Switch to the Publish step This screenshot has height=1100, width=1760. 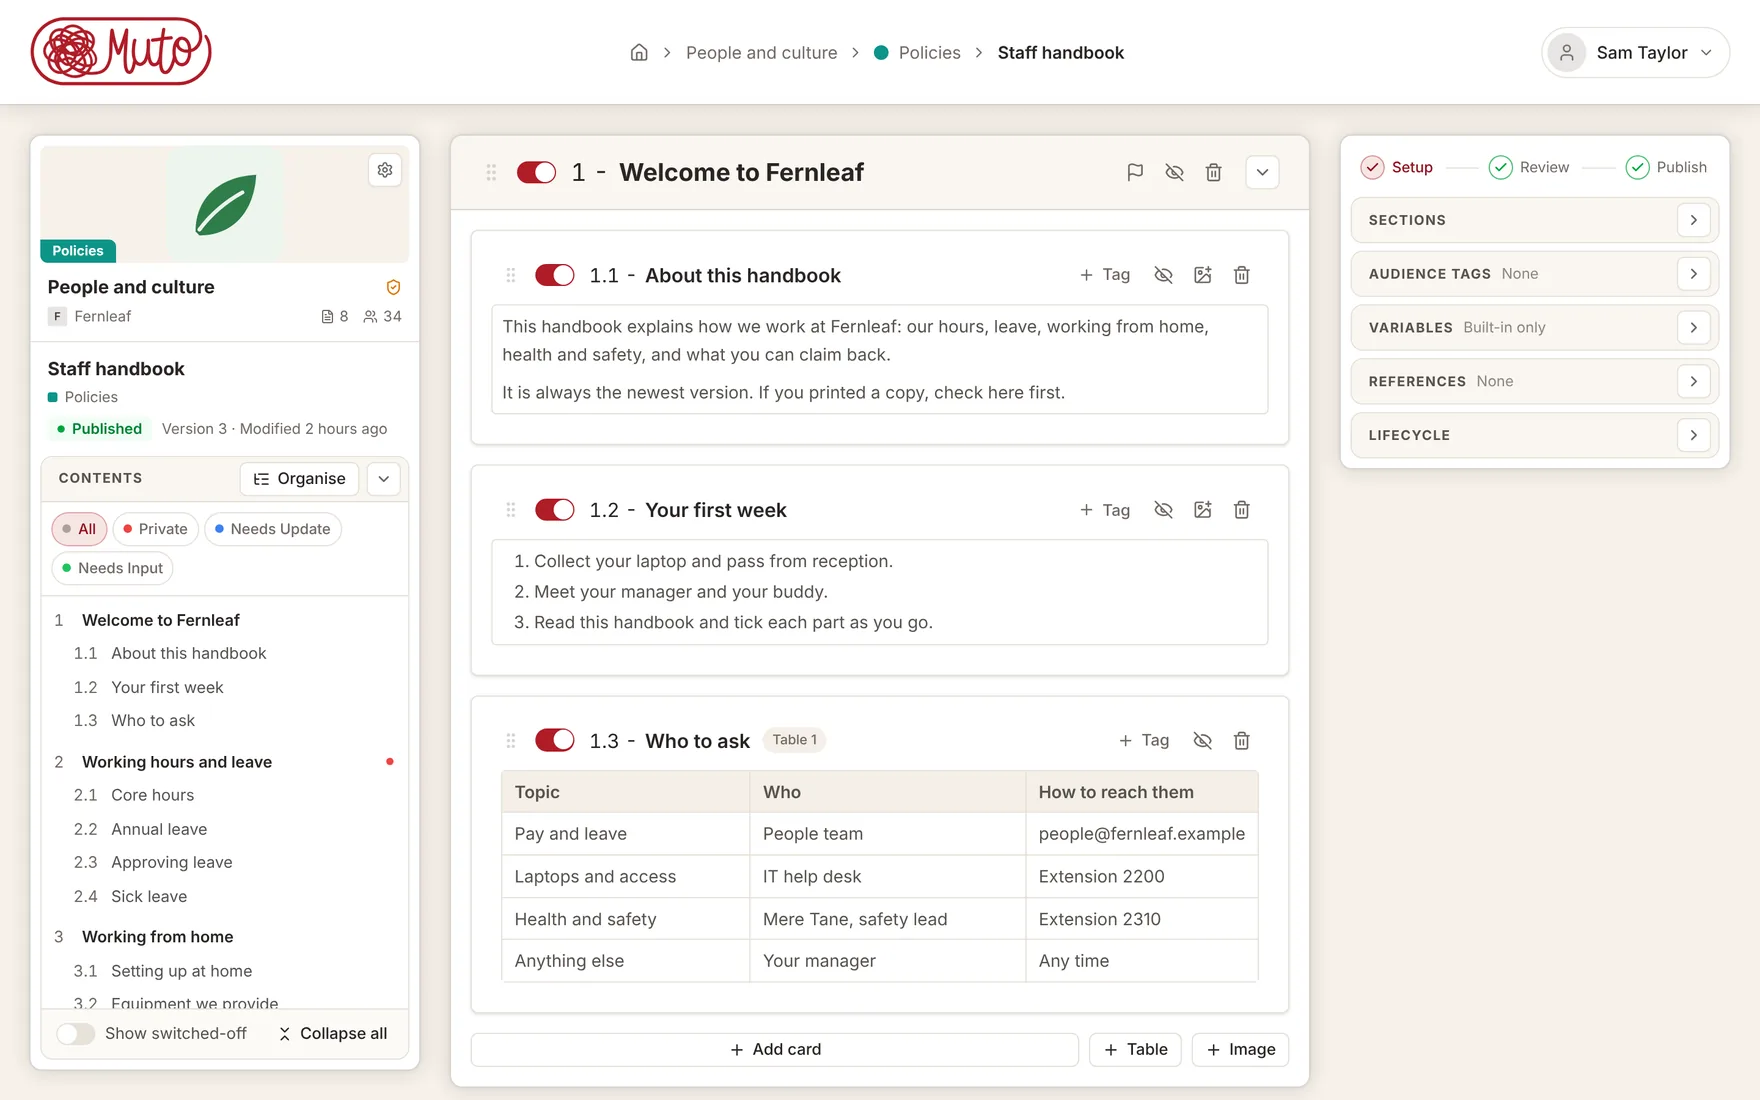coord(1666,167)
